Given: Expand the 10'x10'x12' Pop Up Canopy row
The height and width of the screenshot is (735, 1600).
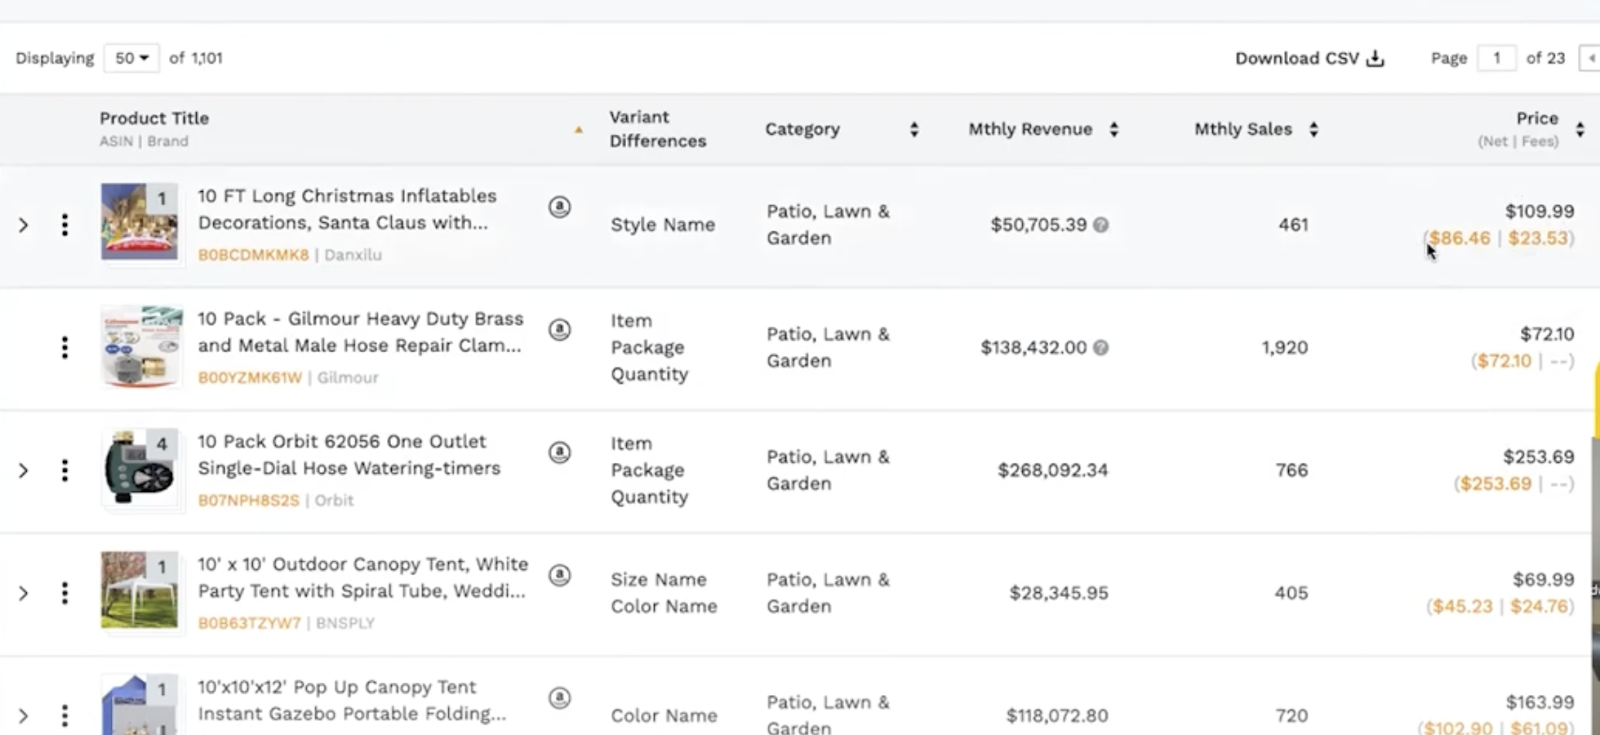Looking at the screenshot, I should point(23,715).
